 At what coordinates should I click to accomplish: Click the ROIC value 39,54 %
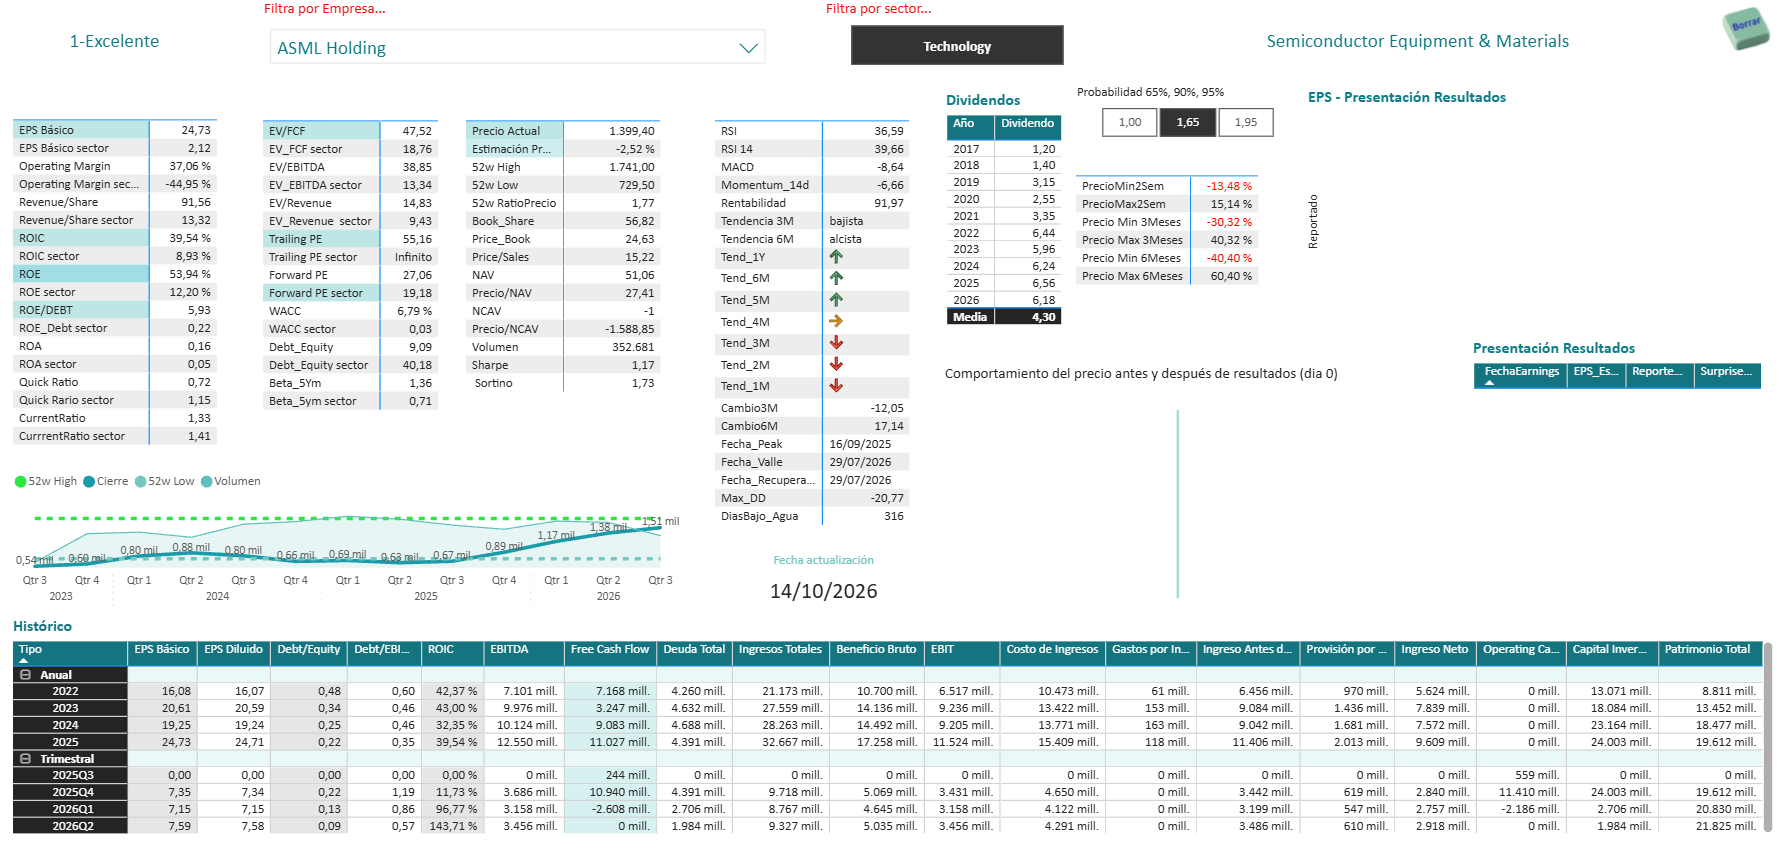click(x=190, y=238)
